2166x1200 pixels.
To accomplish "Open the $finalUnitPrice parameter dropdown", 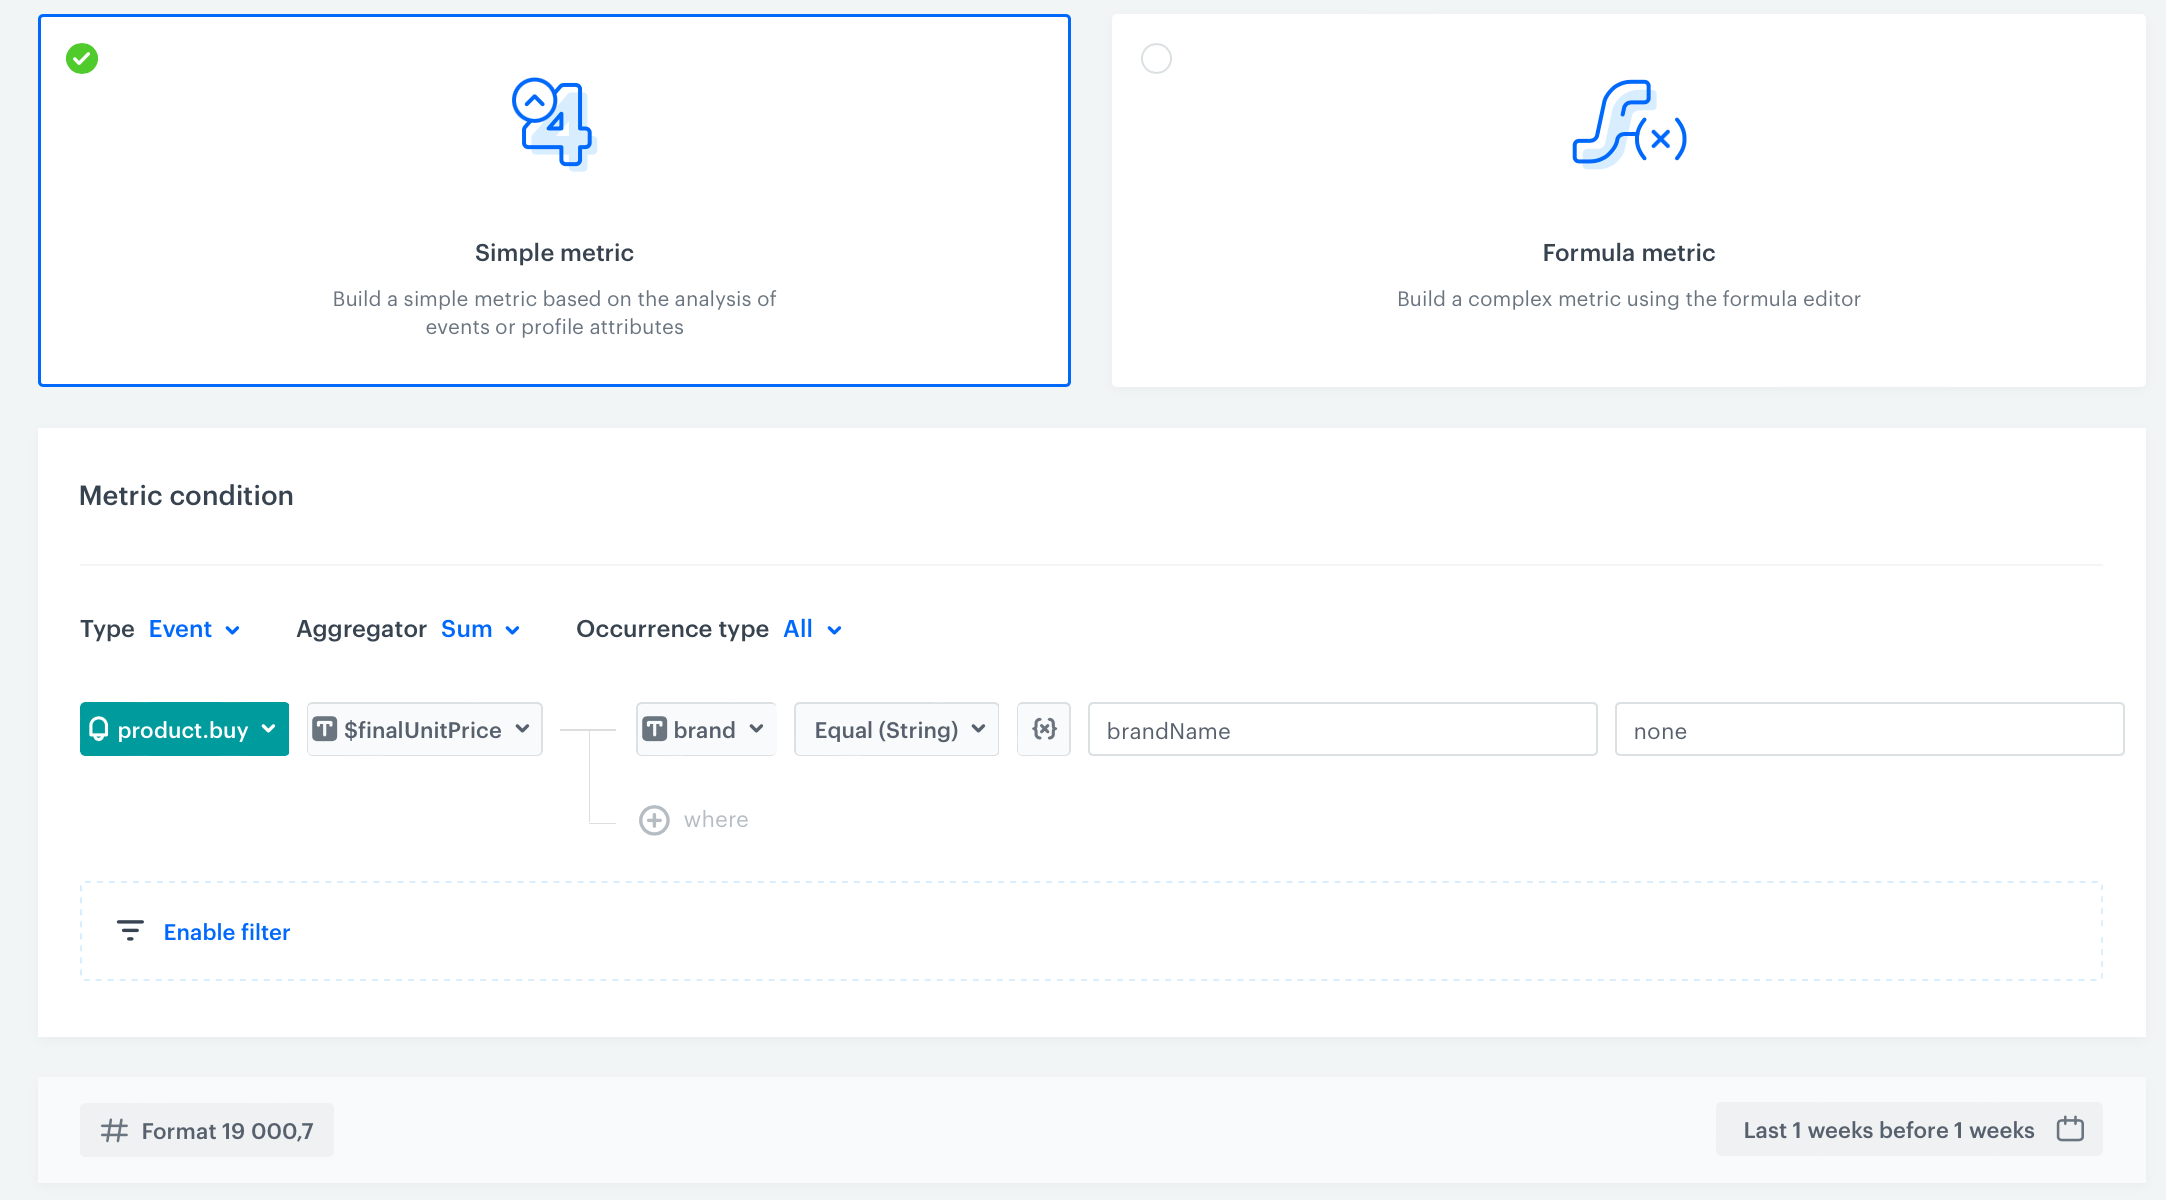I will tap(424, 729).
